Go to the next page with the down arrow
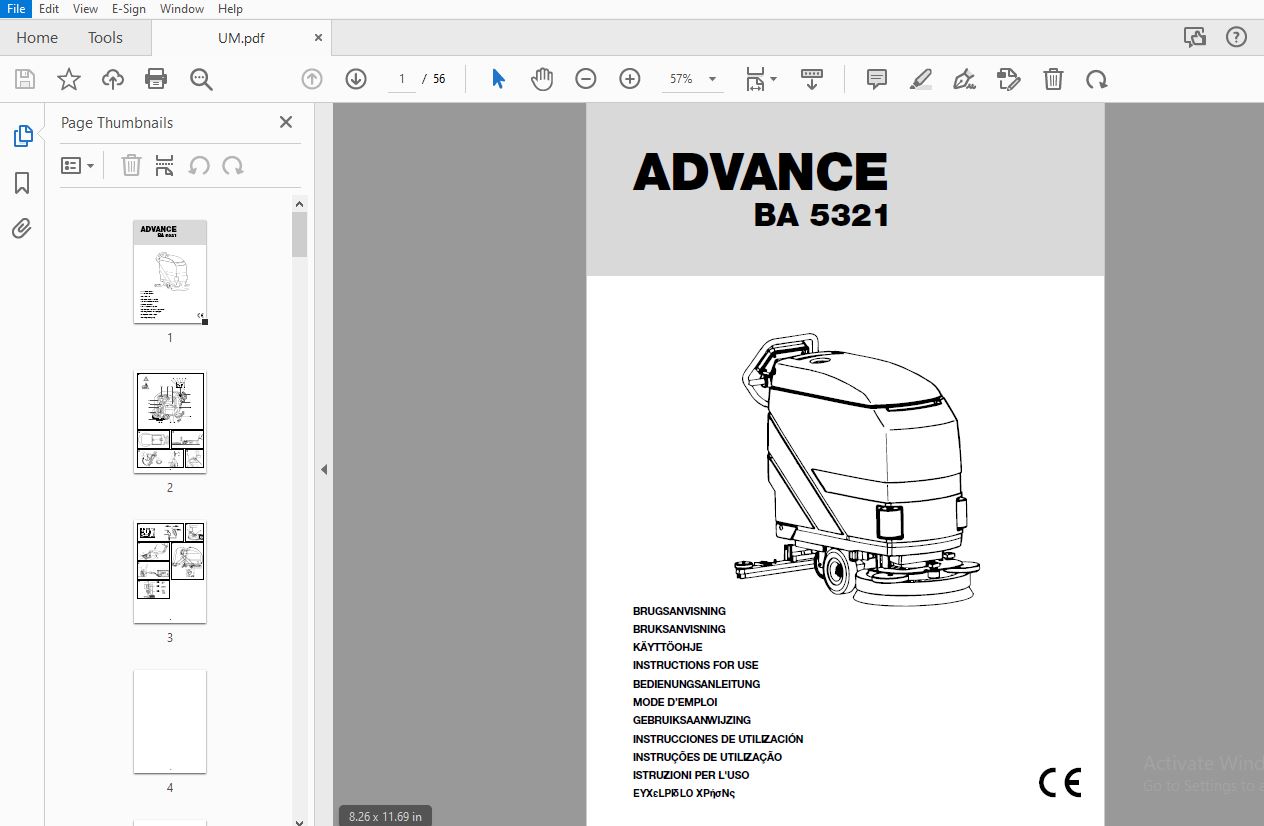Viewport: 1264px width, 826px height. (356, 79)
